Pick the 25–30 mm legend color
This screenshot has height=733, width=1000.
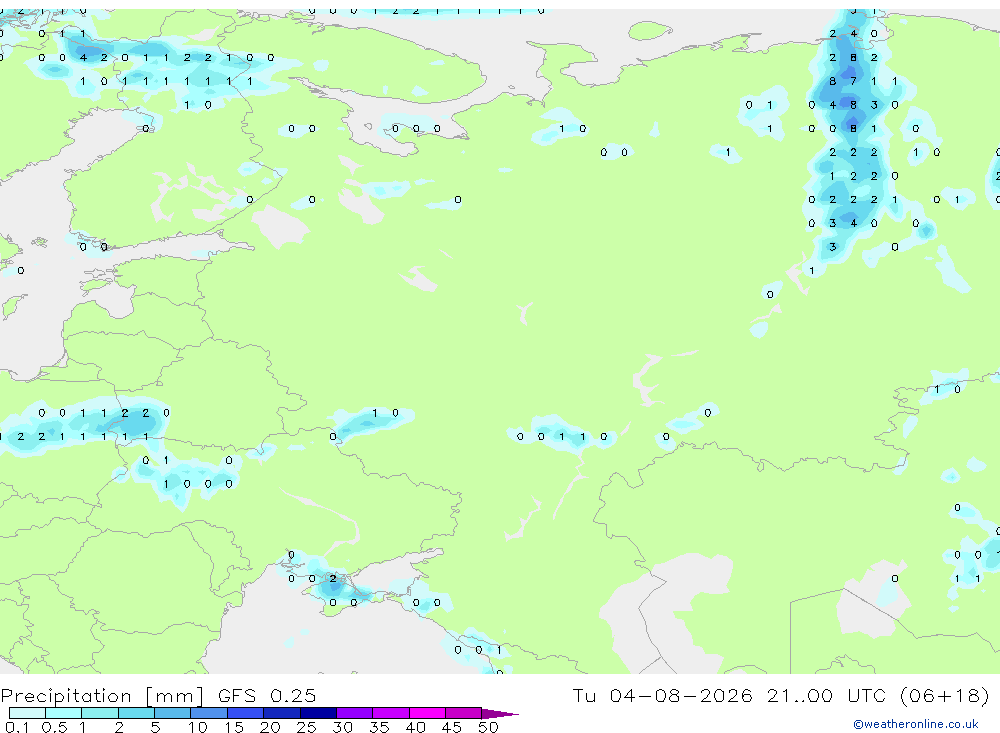(x=318, y=713)
